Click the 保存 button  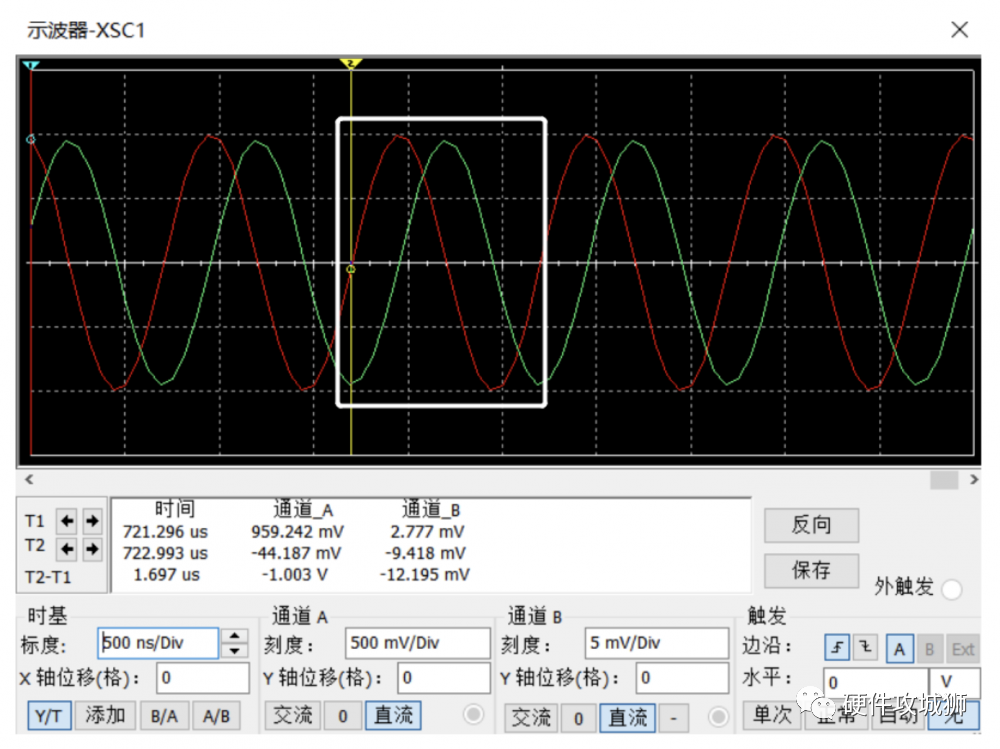click(811, 570)
